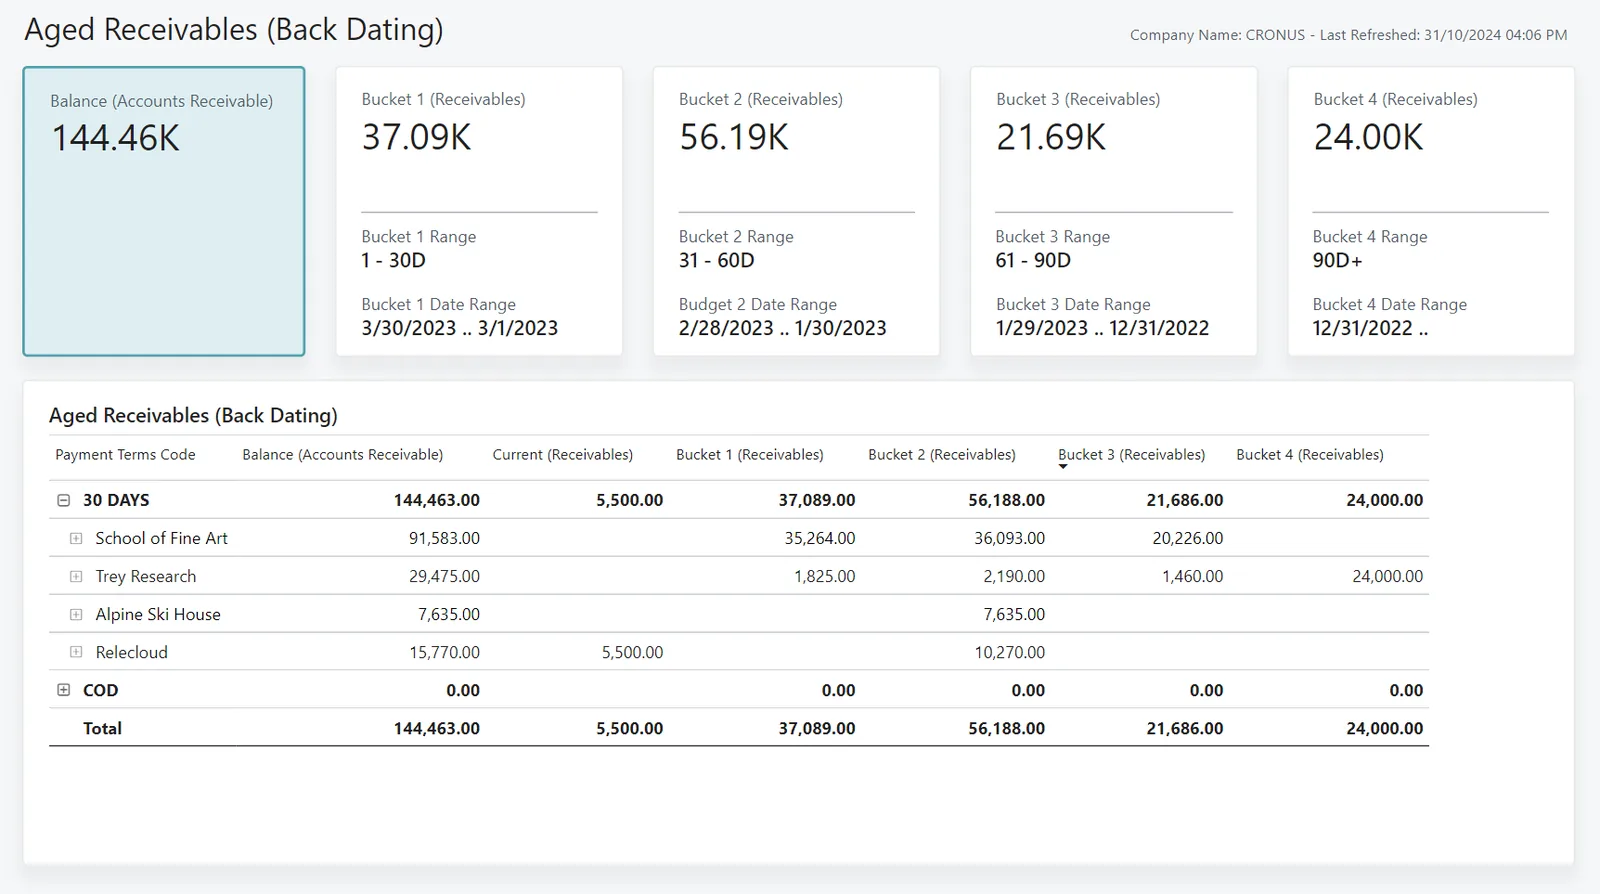Click the 21.69K Bucket 3 card value

[x=1051, y=137]
